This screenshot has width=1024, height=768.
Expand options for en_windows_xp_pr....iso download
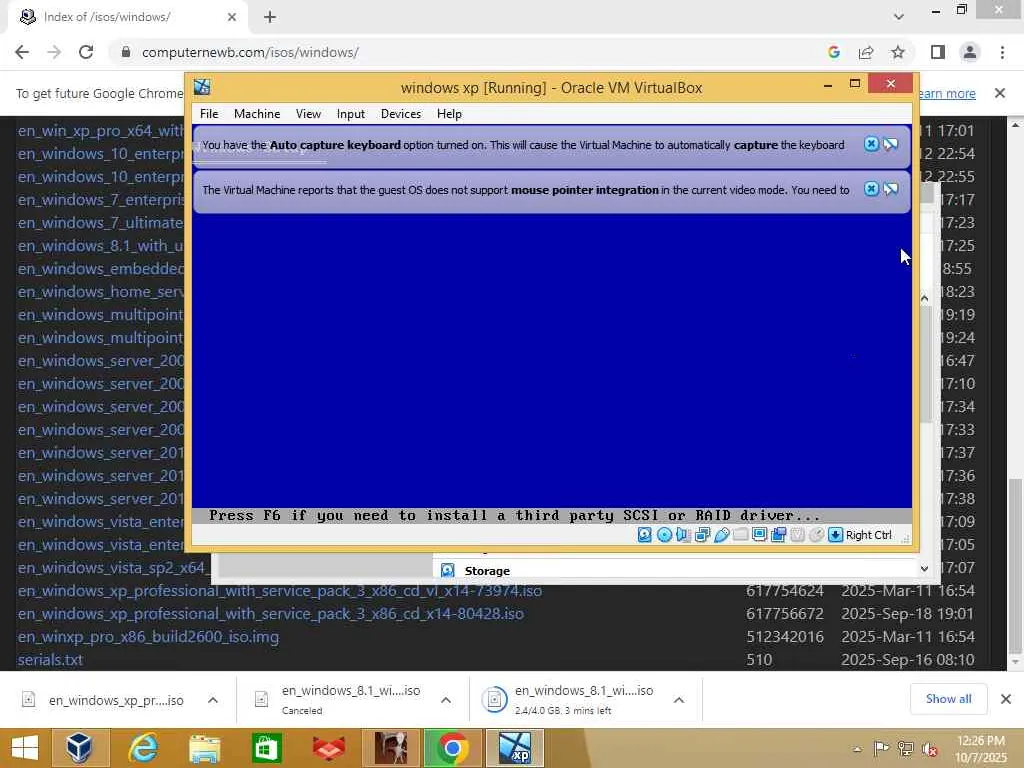coord(213,700)
